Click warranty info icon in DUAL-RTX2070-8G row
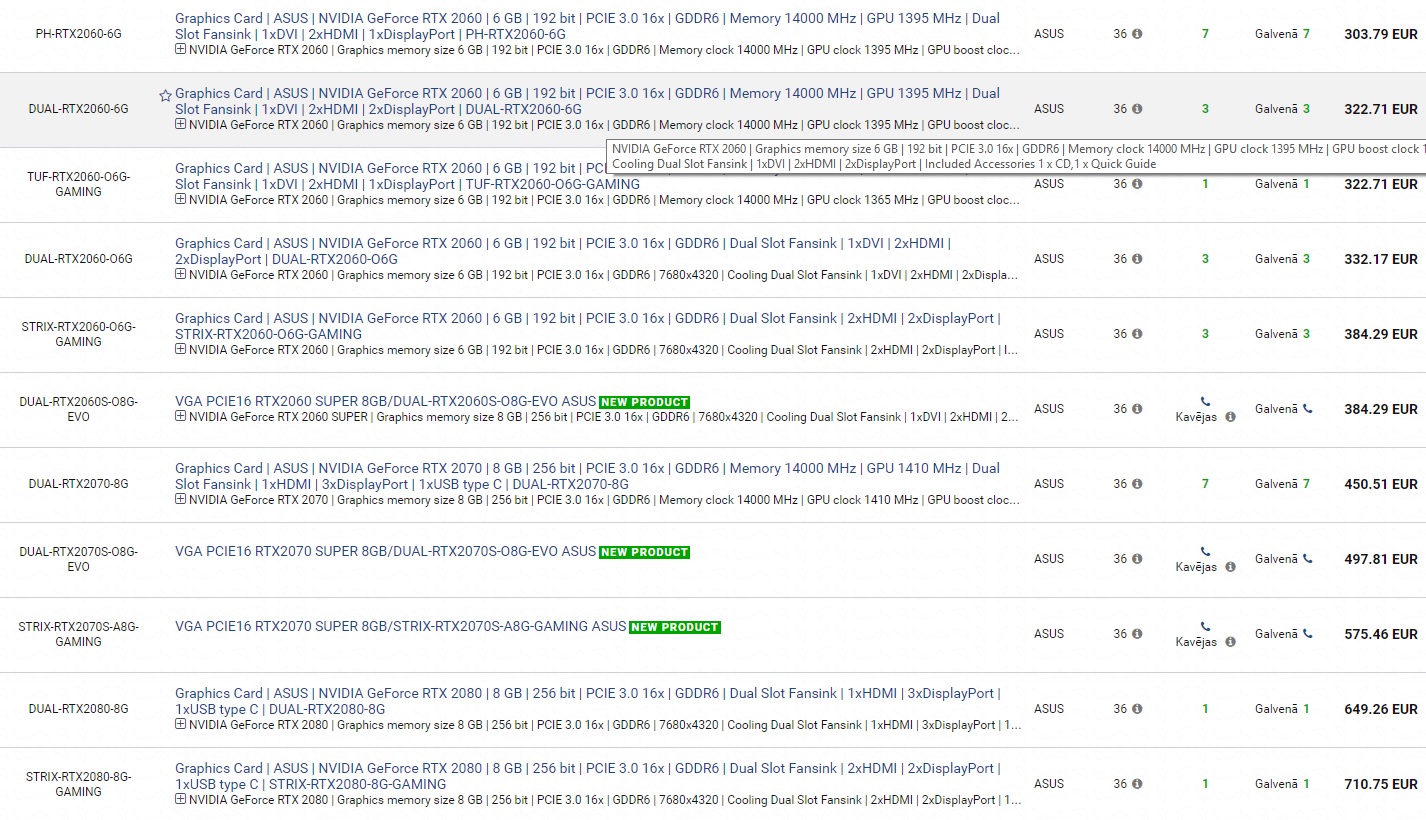The image size is (1426, 820). click(x=1137, y=484)
